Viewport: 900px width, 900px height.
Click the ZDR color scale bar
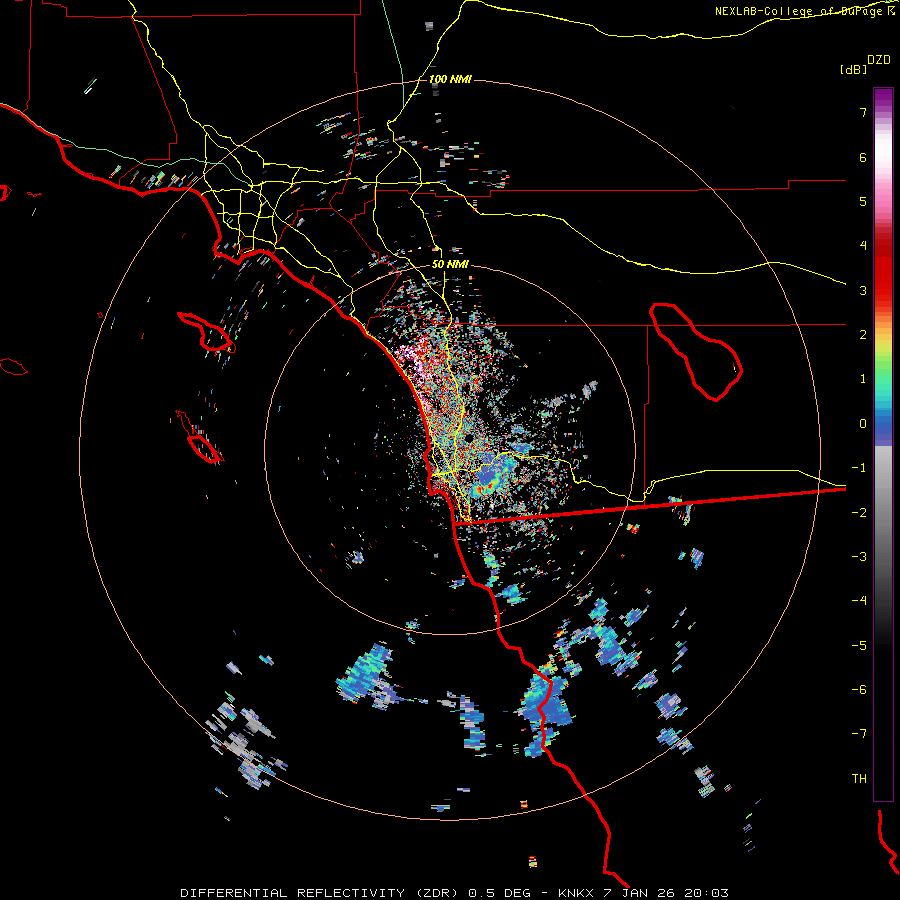883,444
